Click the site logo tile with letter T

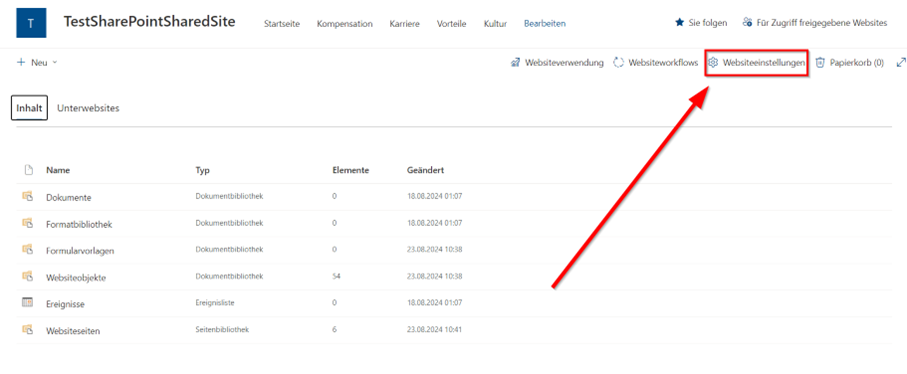pos(31,23)
